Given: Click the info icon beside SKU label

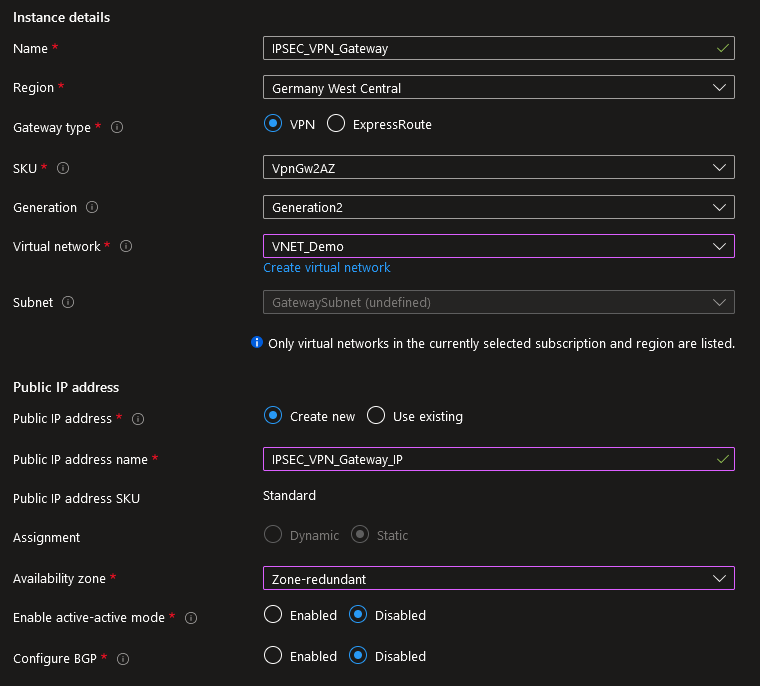Looking at the screenshot, I should 63,168.
